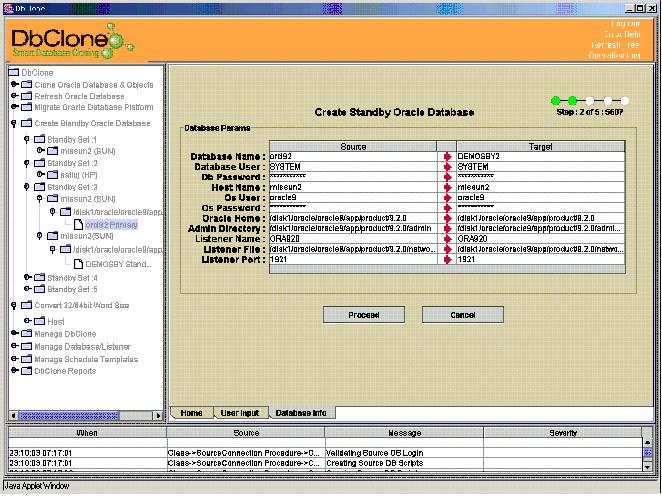The height and width of the screenshot is (496, 662).
Task: Click source Database Name field ord92
Action: pyautogui.click(x=353, y=157)
